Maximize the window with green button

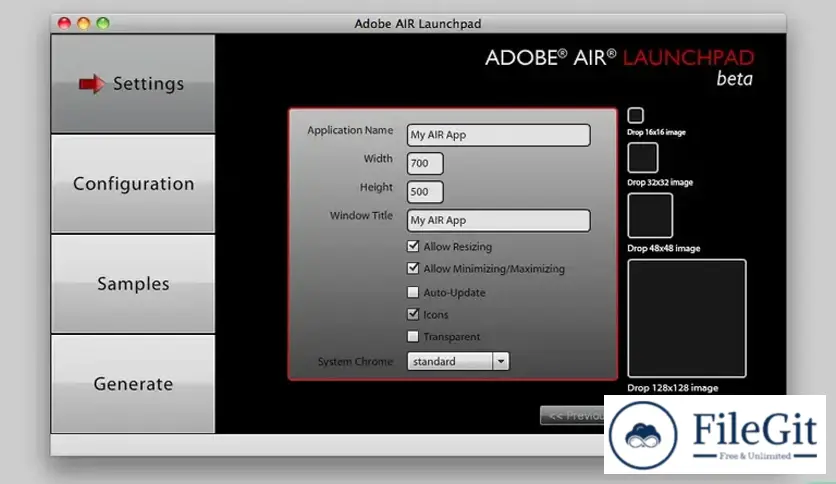pos(103,23)
